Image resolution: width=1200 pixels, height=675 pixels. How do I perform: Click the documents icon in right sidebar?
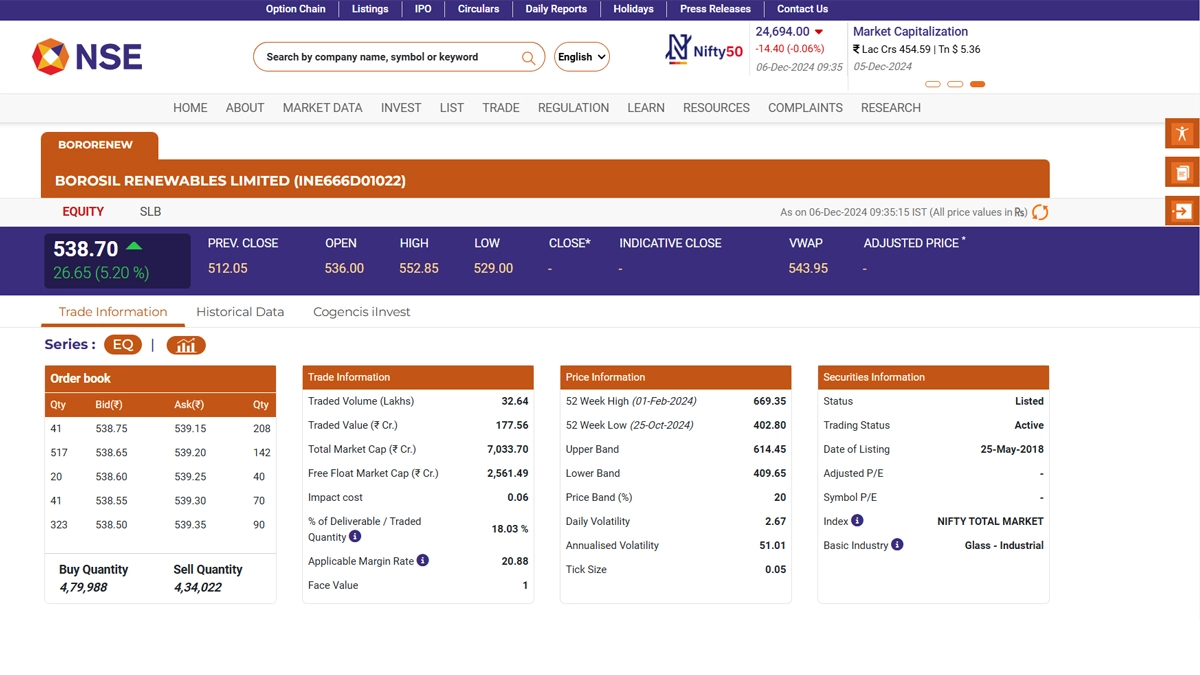[1182, 172]
